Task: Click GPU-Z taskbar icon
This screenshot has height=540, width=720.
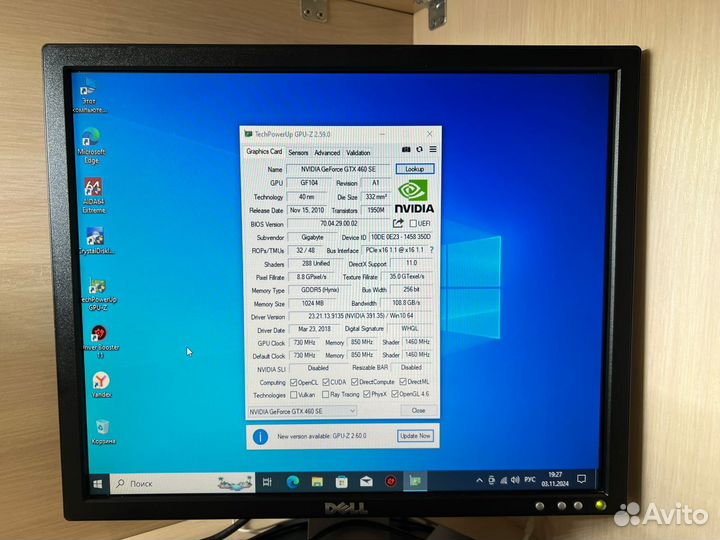Action: [x=415, y=481]
